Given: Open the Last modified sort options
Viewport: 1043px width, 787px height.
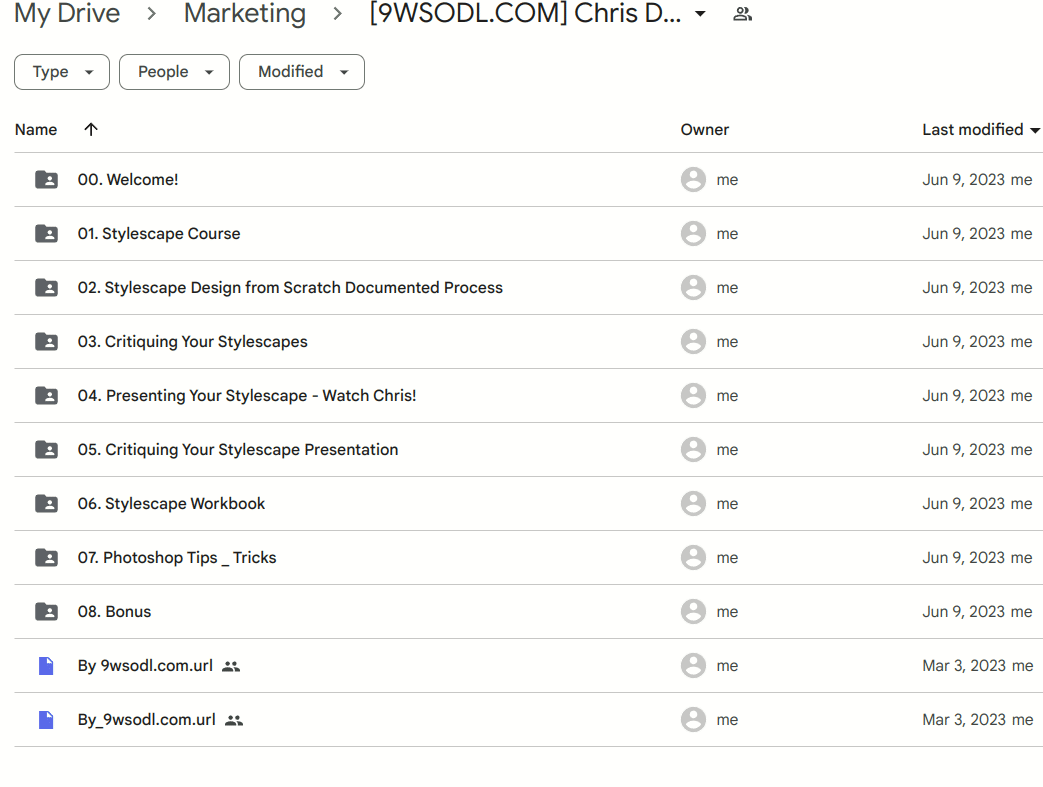Looking at the screenshot, I should (x=980, y=130).
